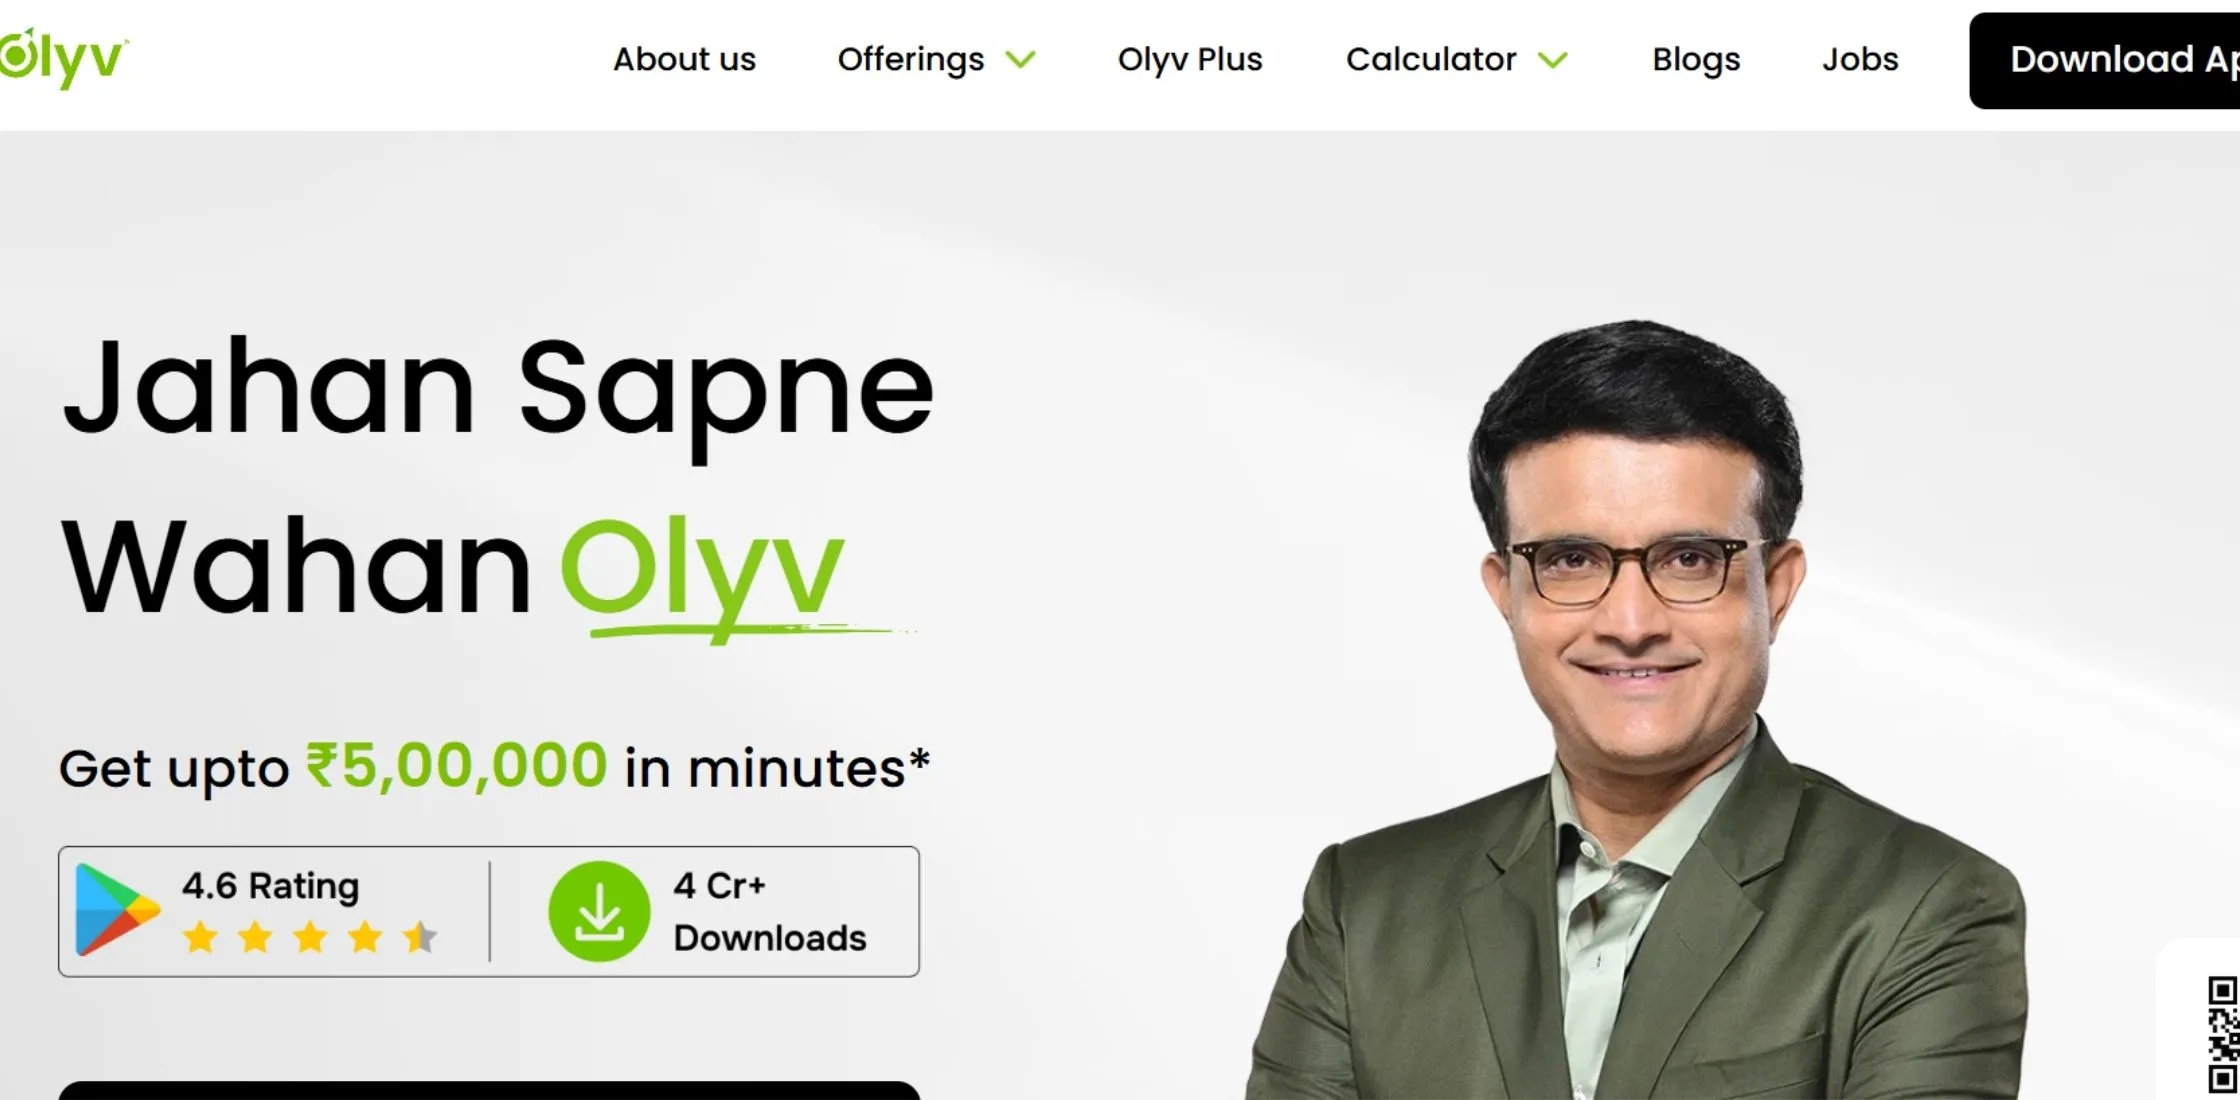Expand the Calculator dropdown chevron
Viewport: 2240px width, 1100px height.
click(1552, 60)
